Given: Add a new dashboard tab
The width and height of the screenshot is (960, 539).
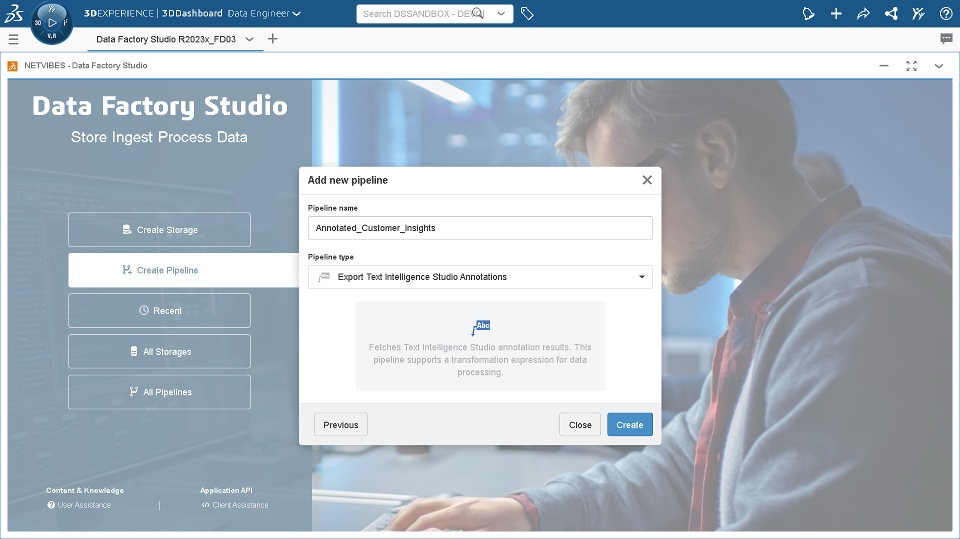Looking at the screenshot, I should pyautogui.click(x=272, y=39).
